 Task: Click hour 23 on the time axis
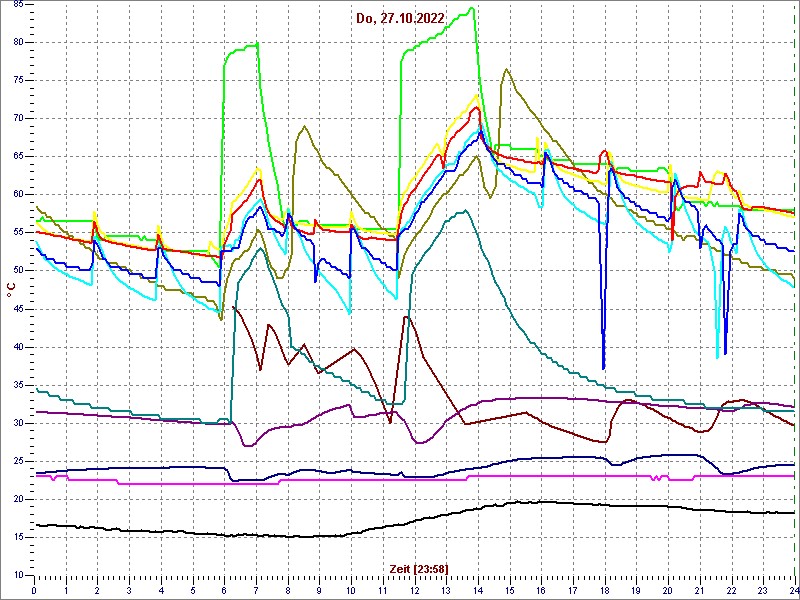pos(764,590)
